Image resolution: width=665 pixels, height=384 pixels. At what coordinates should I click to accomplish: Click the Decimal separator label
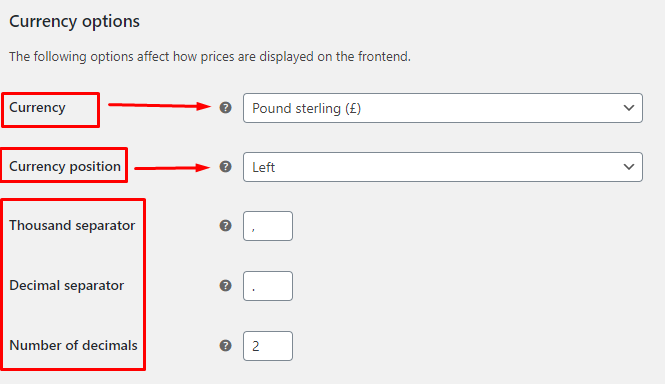tap(67, 285)
